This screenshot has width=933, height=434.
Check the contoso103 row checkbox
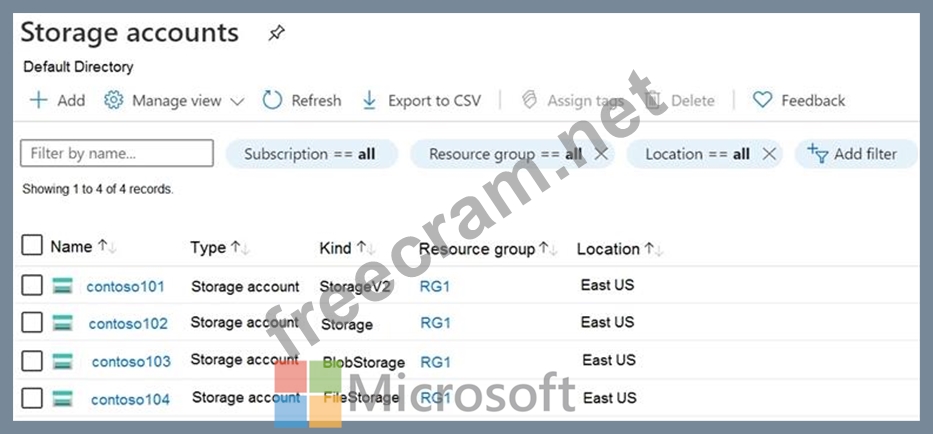coord(32,361)
